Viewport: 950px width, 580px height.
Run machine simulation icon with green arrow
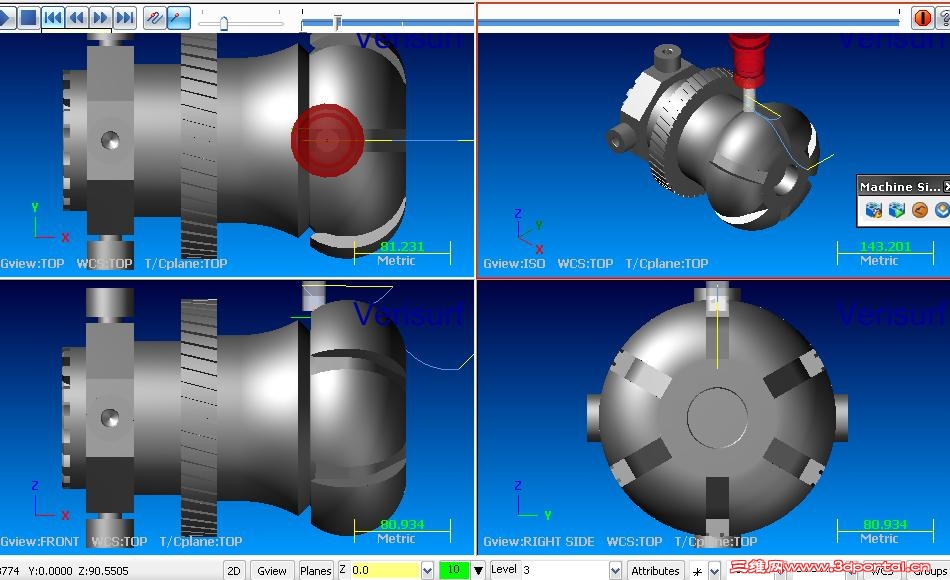[897, 210]
